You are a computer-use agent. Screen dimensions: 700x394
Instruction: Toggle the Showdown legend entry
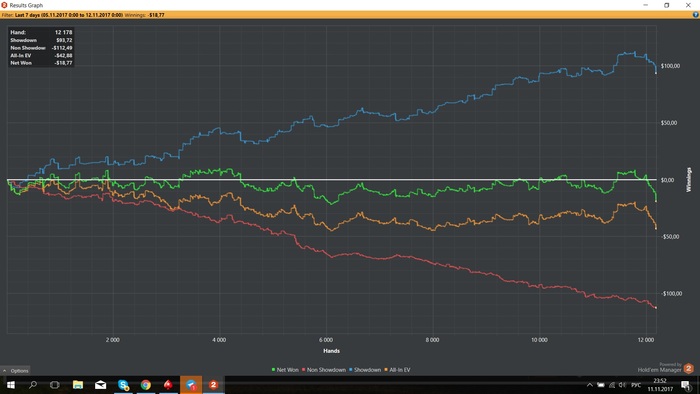coord(365,370)
